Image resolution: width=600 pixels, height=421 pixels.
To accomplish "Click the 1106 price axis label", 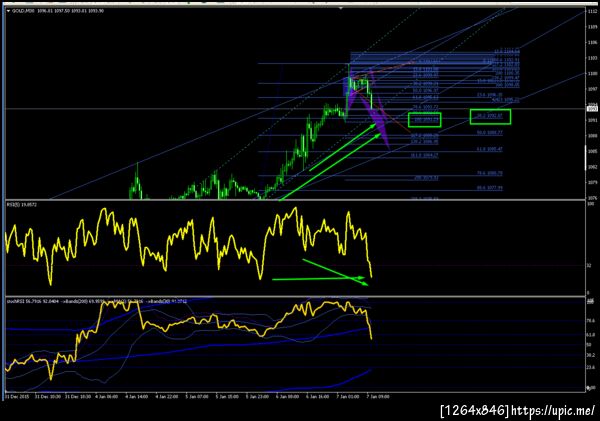I will (592, 42).
